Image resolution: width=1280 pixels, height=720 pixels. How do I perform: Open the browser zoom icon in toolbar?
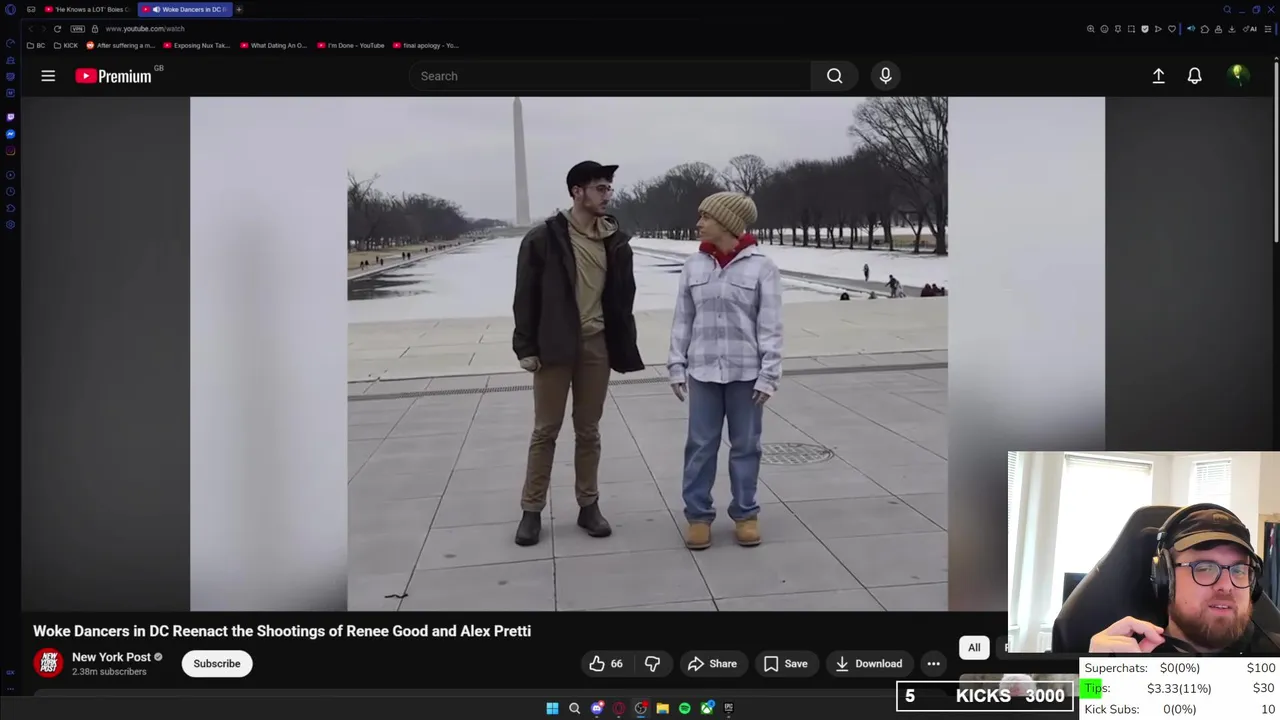pyautogui.click(x=1091, y=29)
